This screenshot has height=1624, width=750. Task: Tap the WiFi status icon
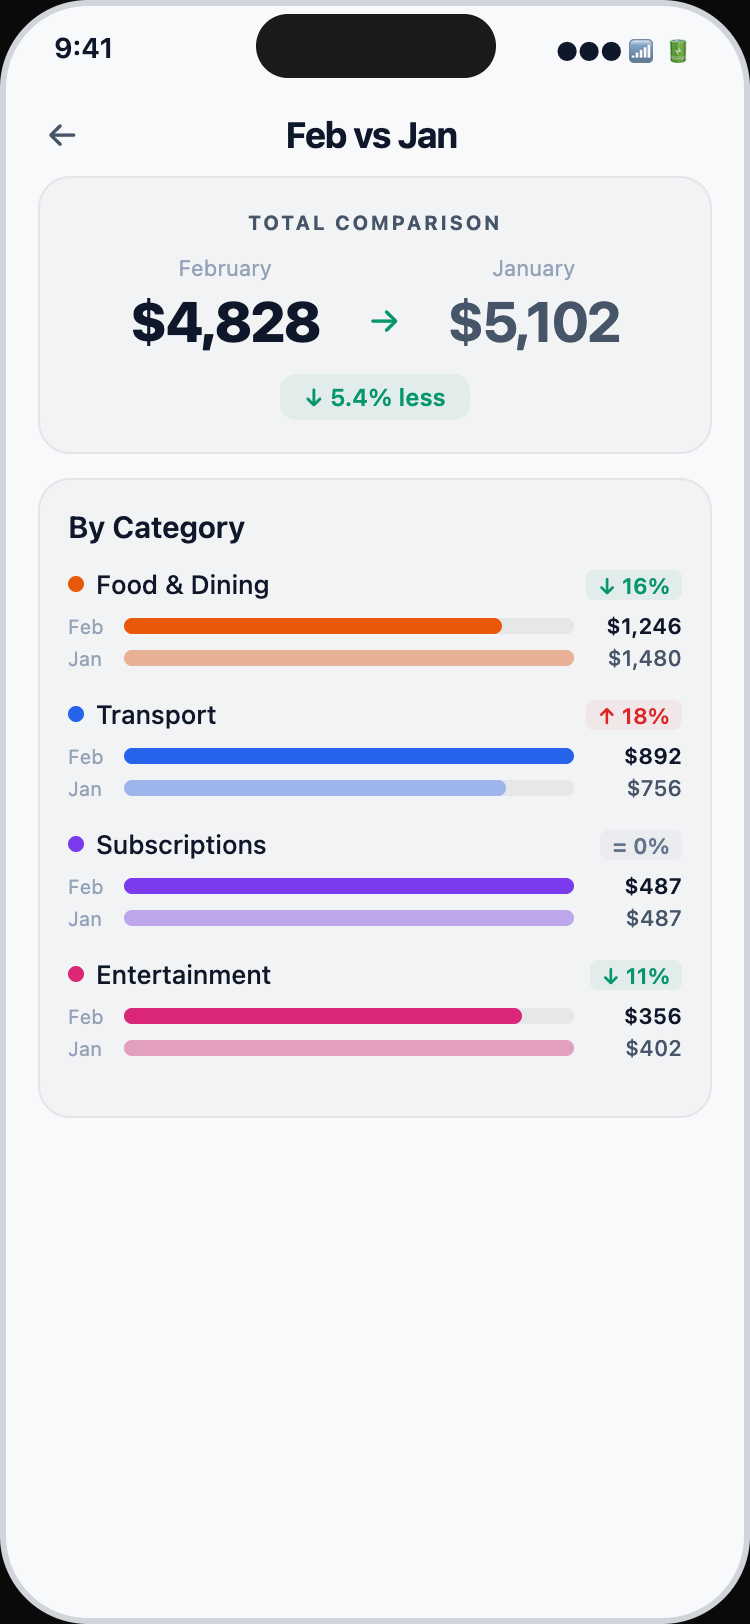[641, 51]
